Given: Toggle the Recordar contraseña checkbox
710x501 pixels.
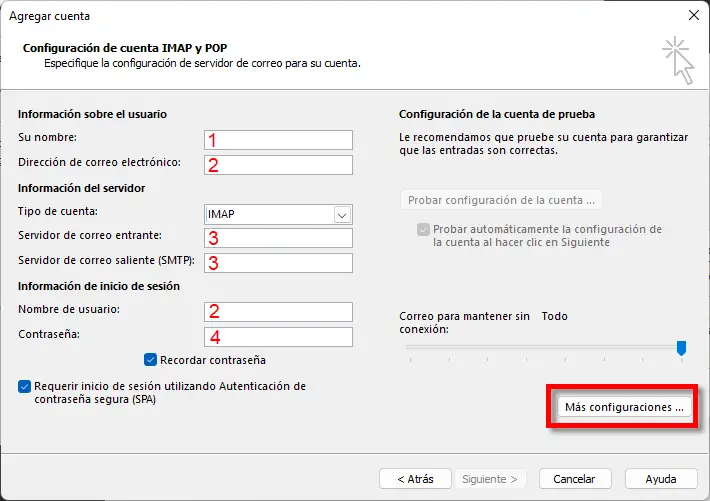Looking at the screenshot, I should coord(150,360).
